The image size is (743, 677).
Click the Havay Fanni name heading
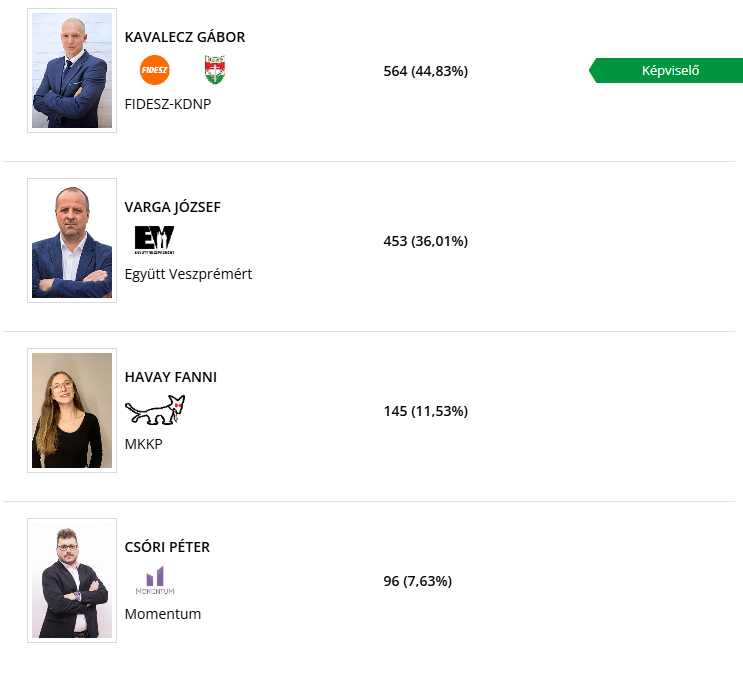coord(171,377)
